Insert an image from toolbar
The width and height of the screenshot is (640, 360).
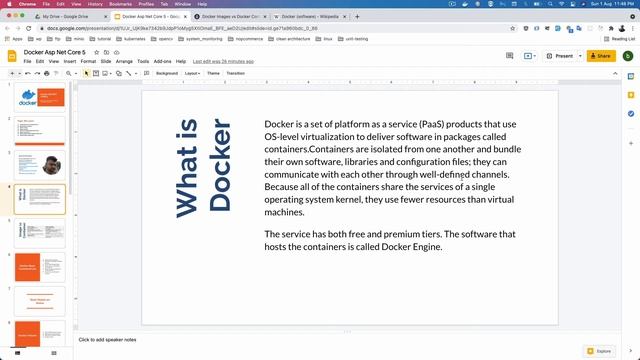(105, 73)
